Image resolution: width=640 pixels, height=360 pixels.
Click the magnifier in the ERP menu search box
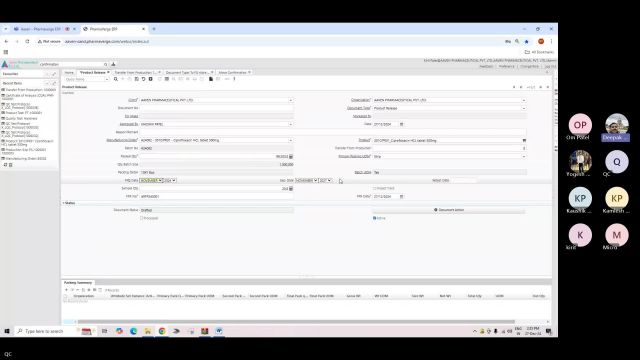point(105,64)
